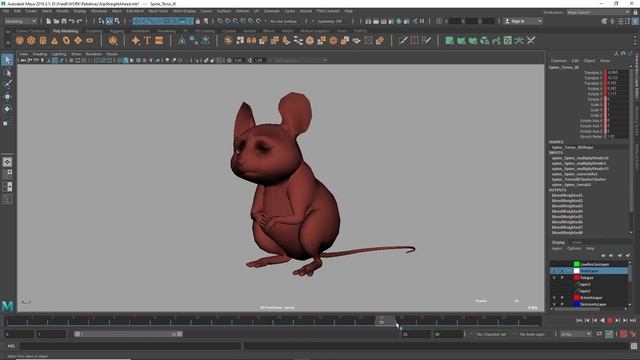
Task: Go to end of playback range
Action: [633, 320]
